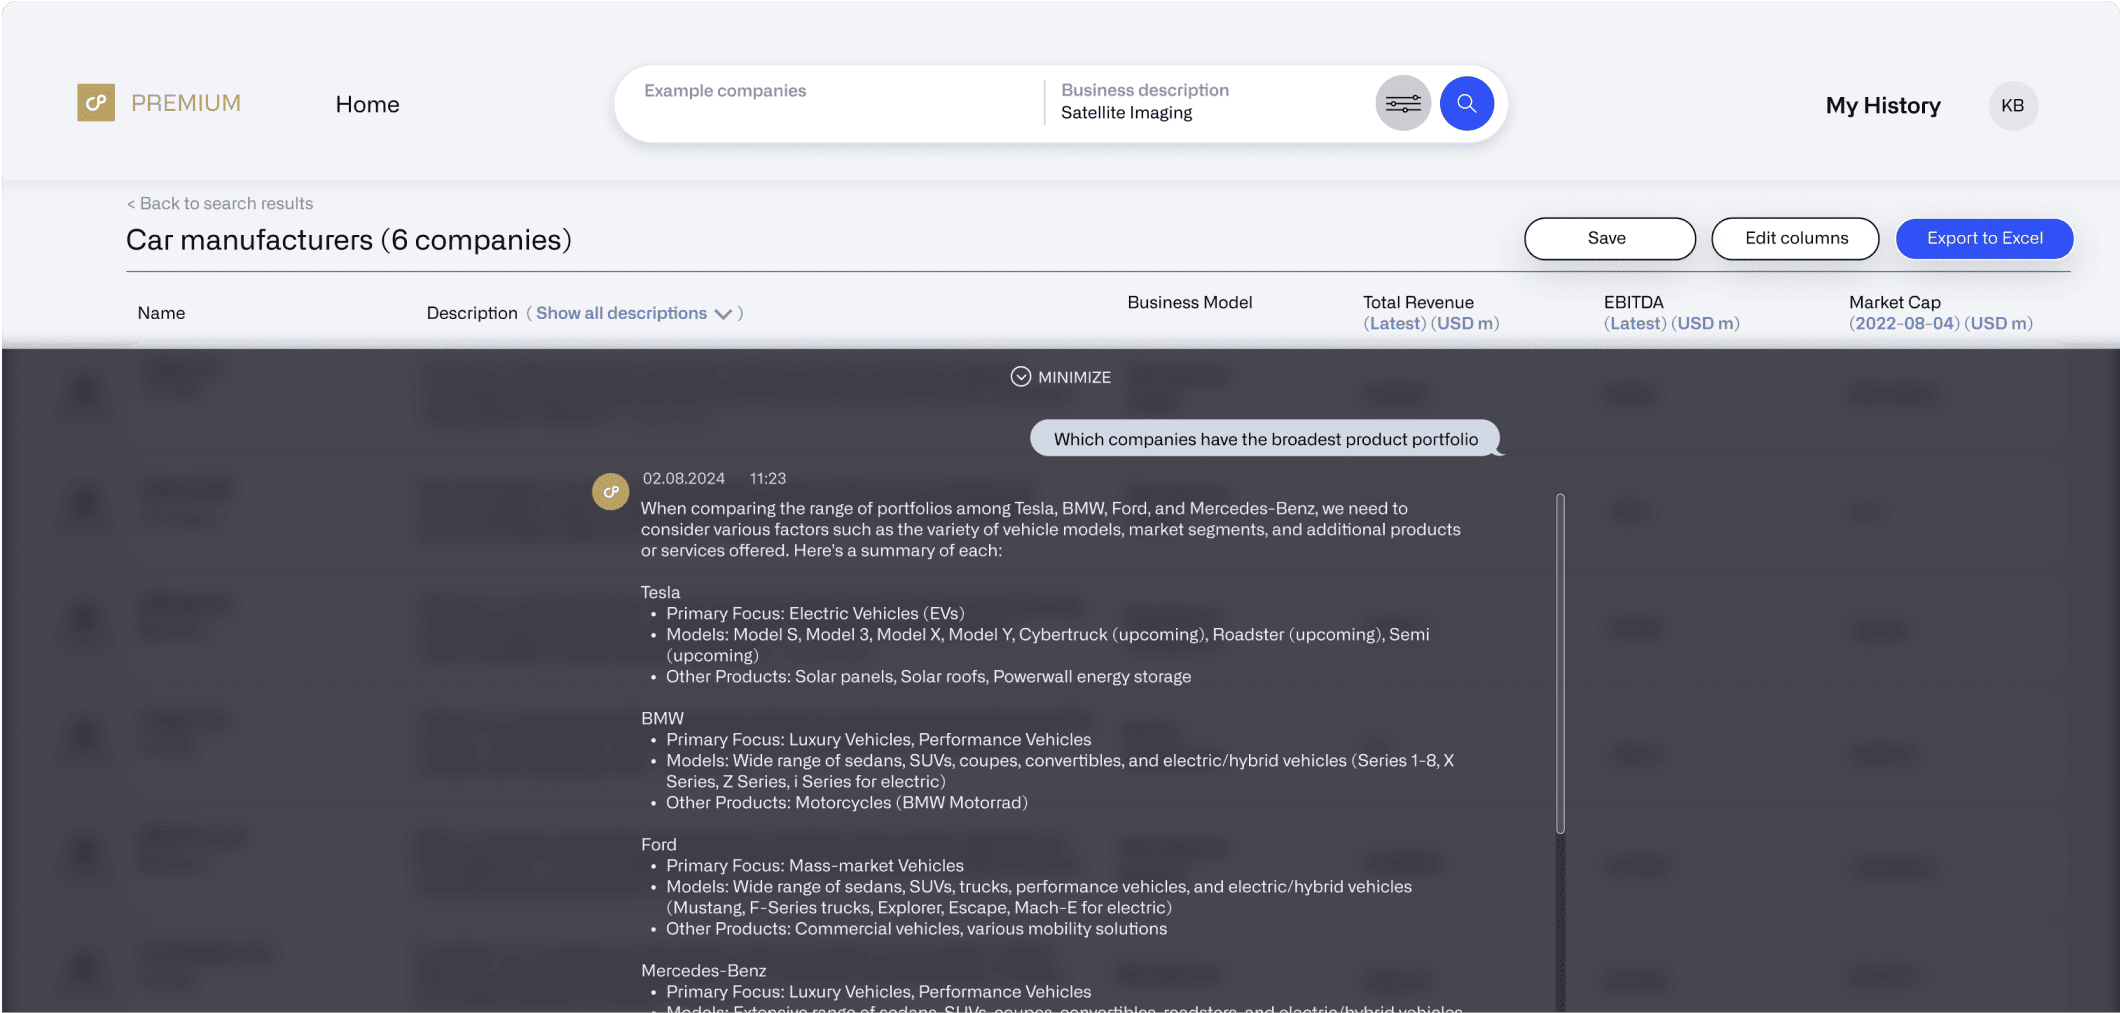This screenshot has width=2120, height=1013.
Task: Click the Minimize chevron circle icon
Action: pos(1020,377)
